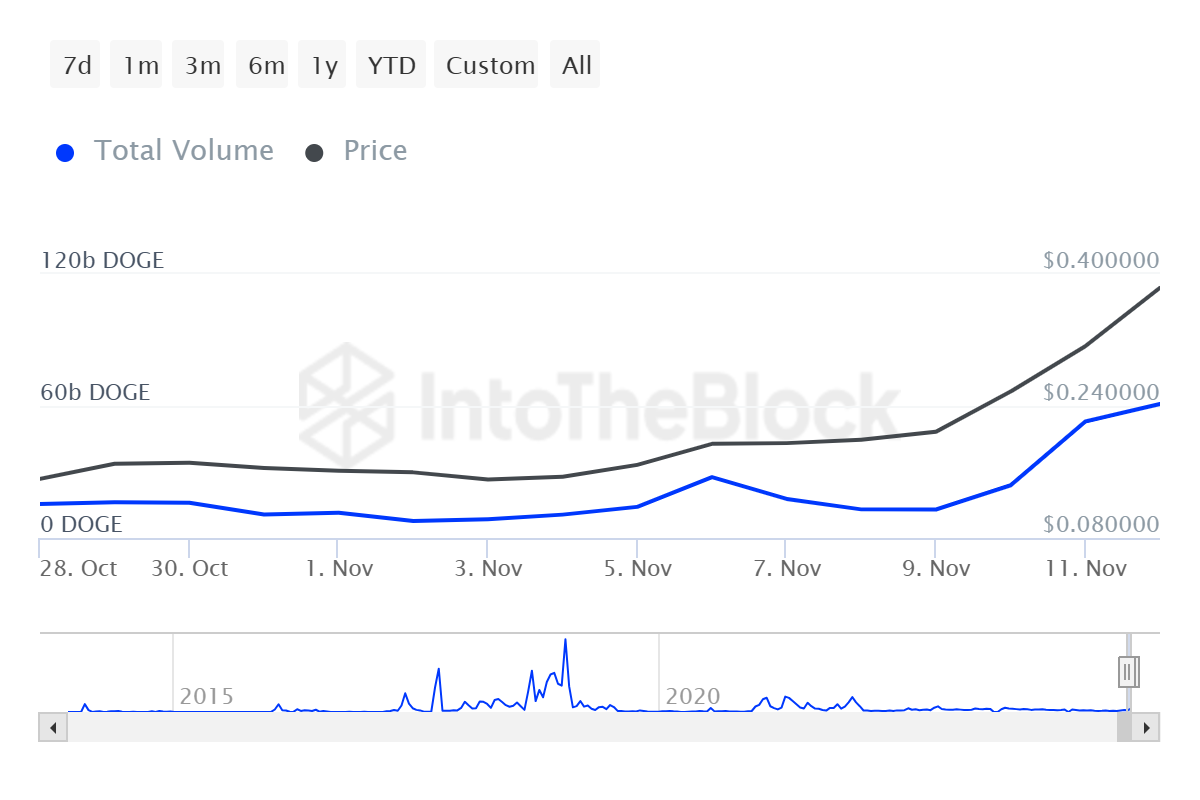Viewport: 1200px width, 800px height.
Task: Set chart range to 6m
Action: tap(266, 66)
